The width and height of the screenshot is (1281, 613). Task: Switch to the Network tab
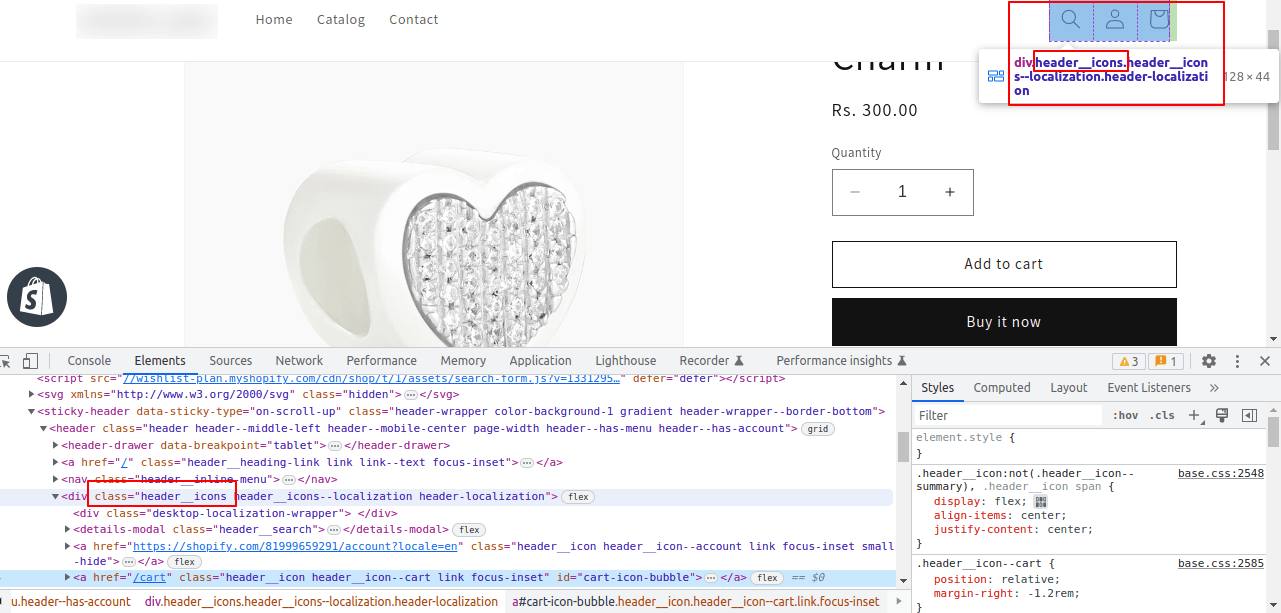(x=299, y=361)
